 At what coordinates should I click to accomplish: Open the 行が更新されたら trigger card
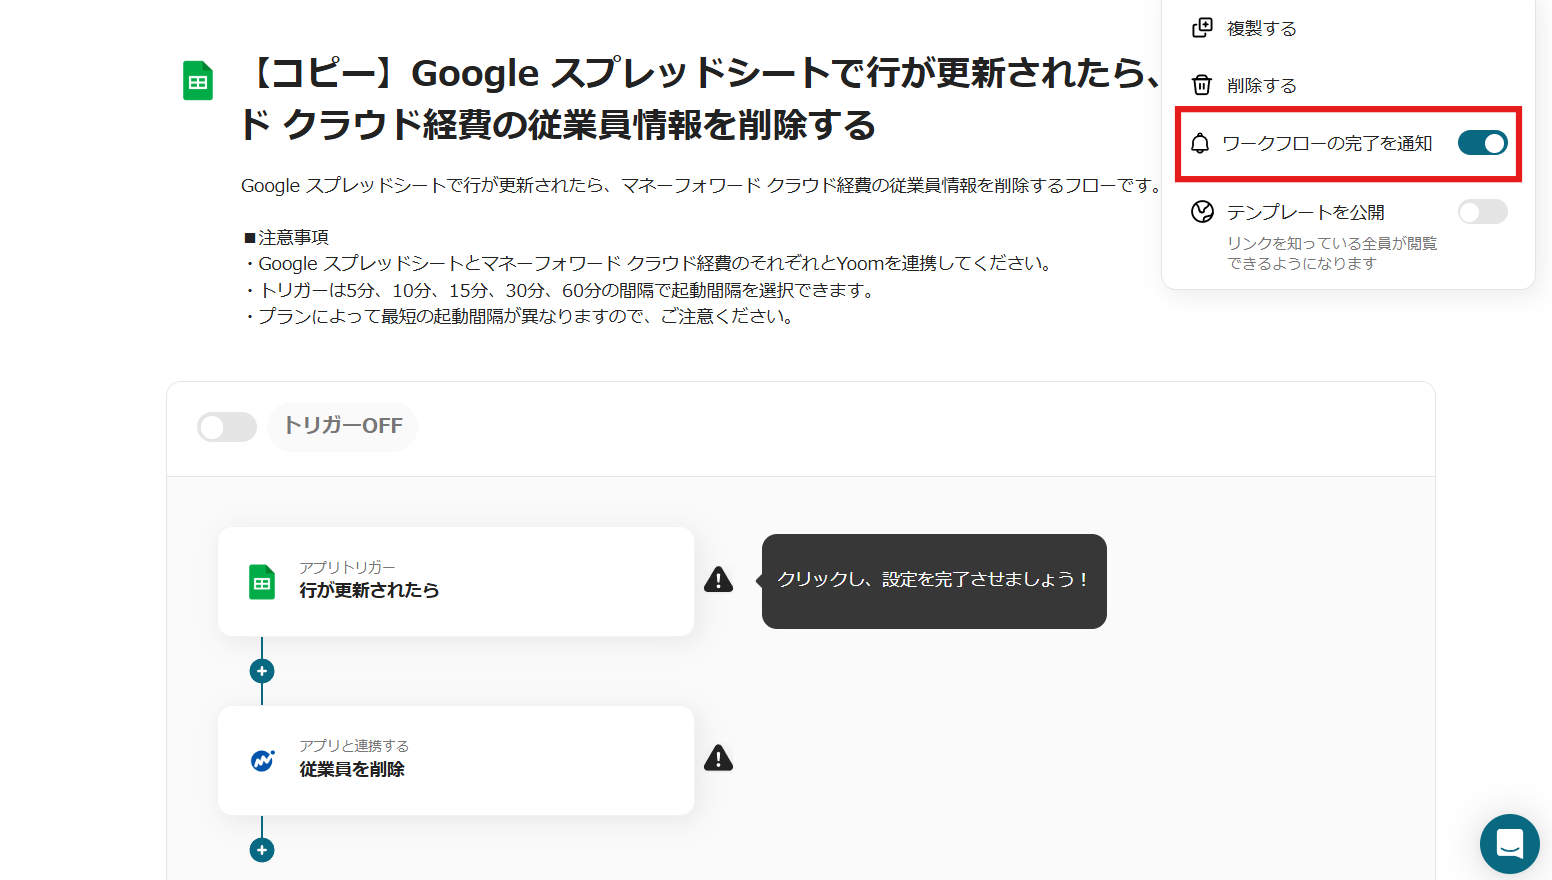pyautogui.click(x=456, y=581)
